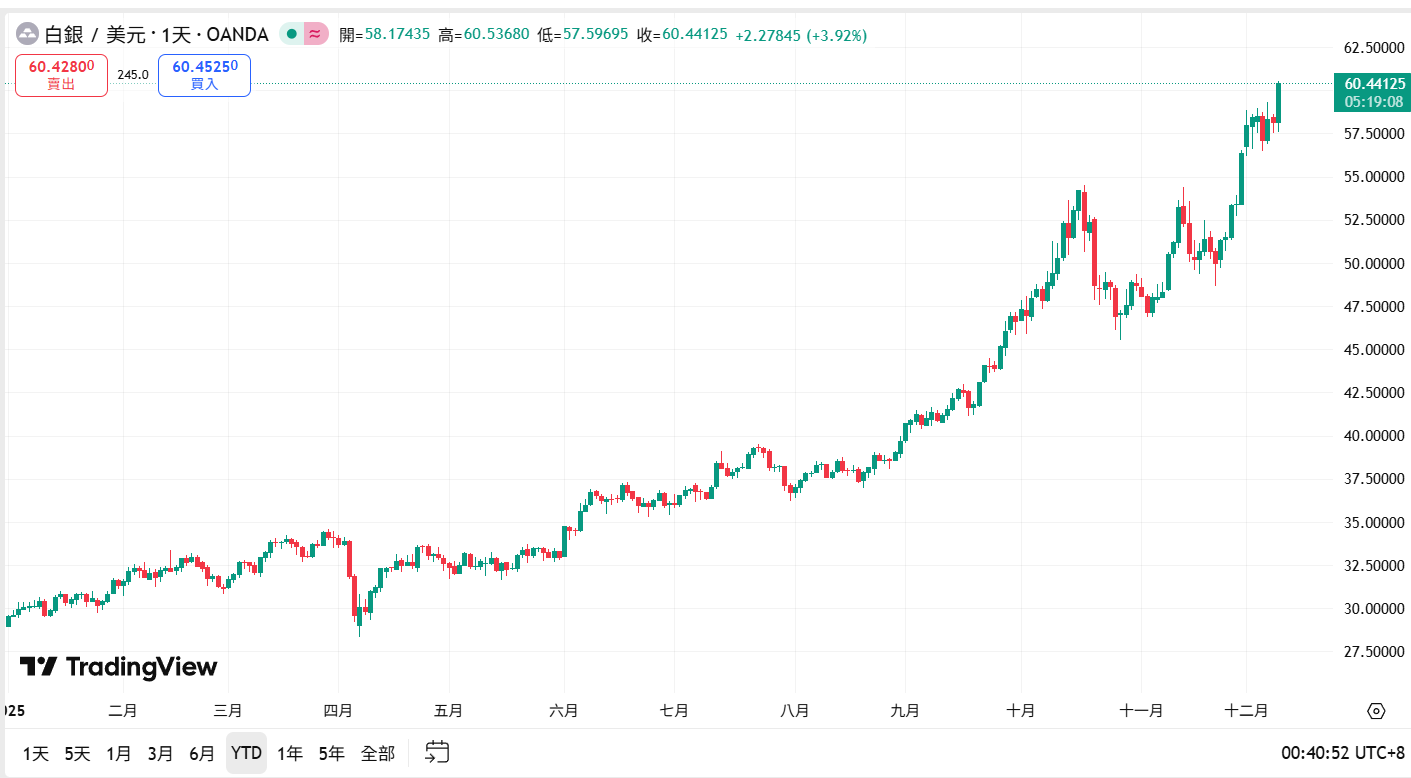The width and height of the screenshot is (1411, 778).
Task: Click the red 賣出 sell button
Action: tap(61, 75)
